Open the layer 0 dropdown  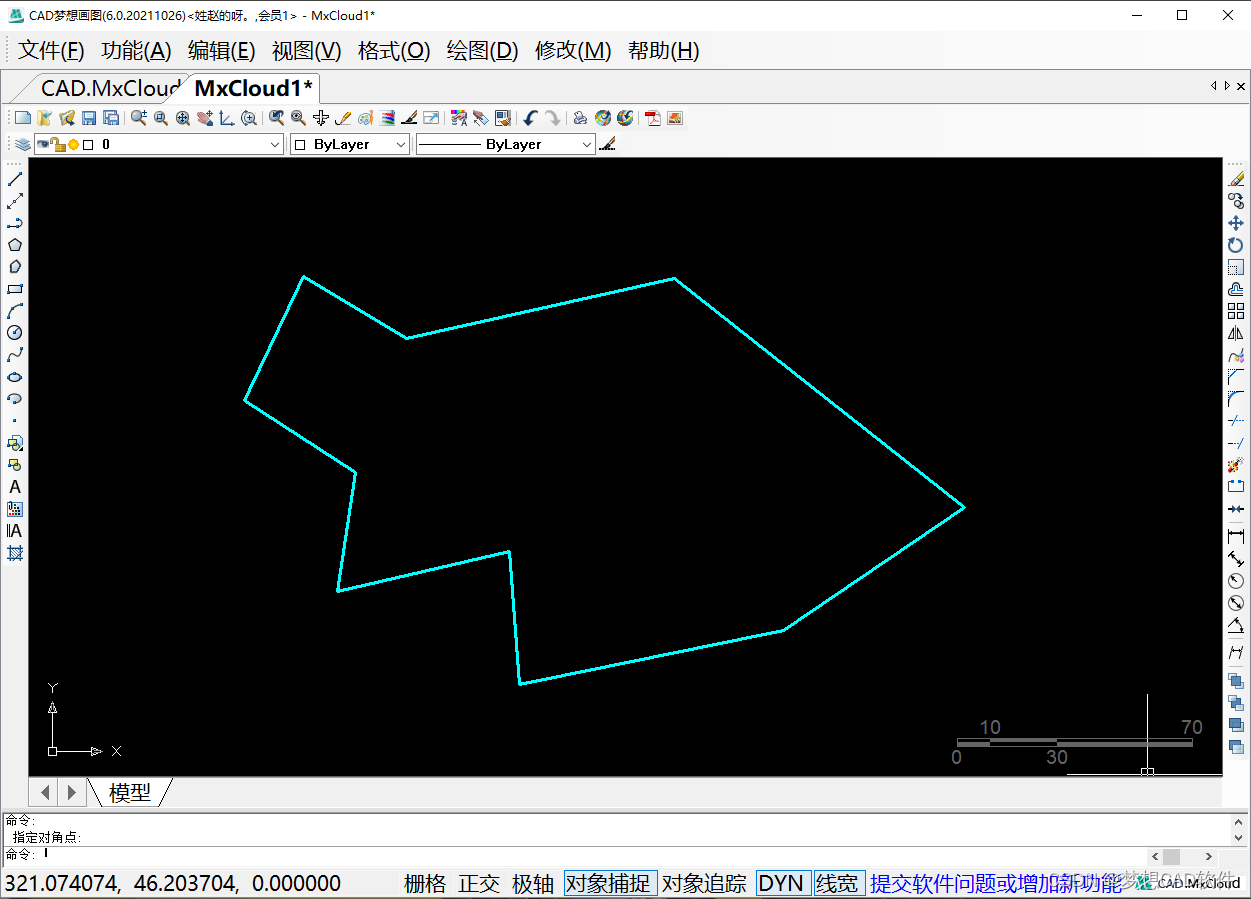(276, 144)
